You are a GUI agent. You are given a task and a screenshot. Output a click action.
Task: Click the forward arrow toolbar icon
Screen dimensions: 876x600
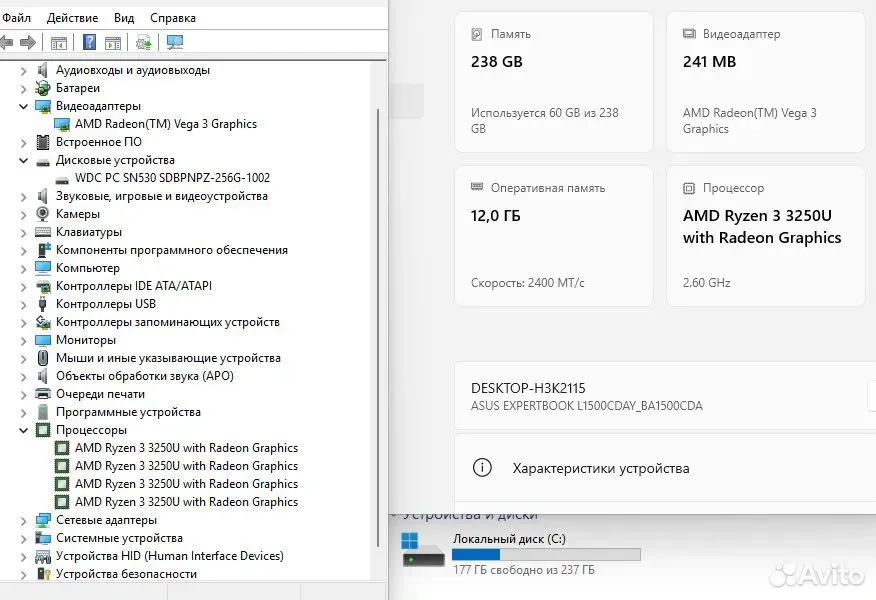pyautogui.click(x=28, y=42)
